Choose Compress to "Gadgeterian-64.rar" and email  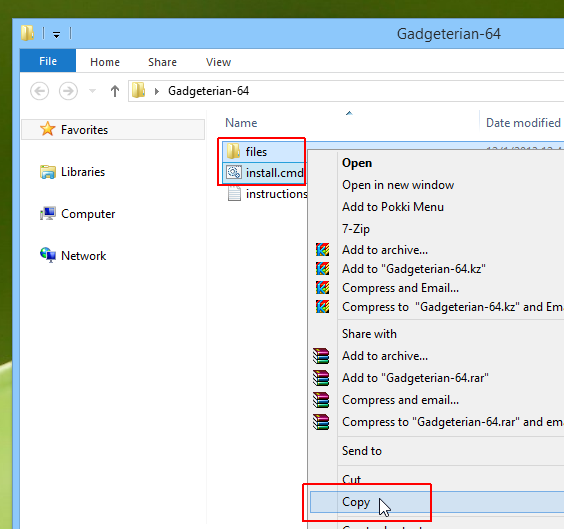(x=452, y=421)
